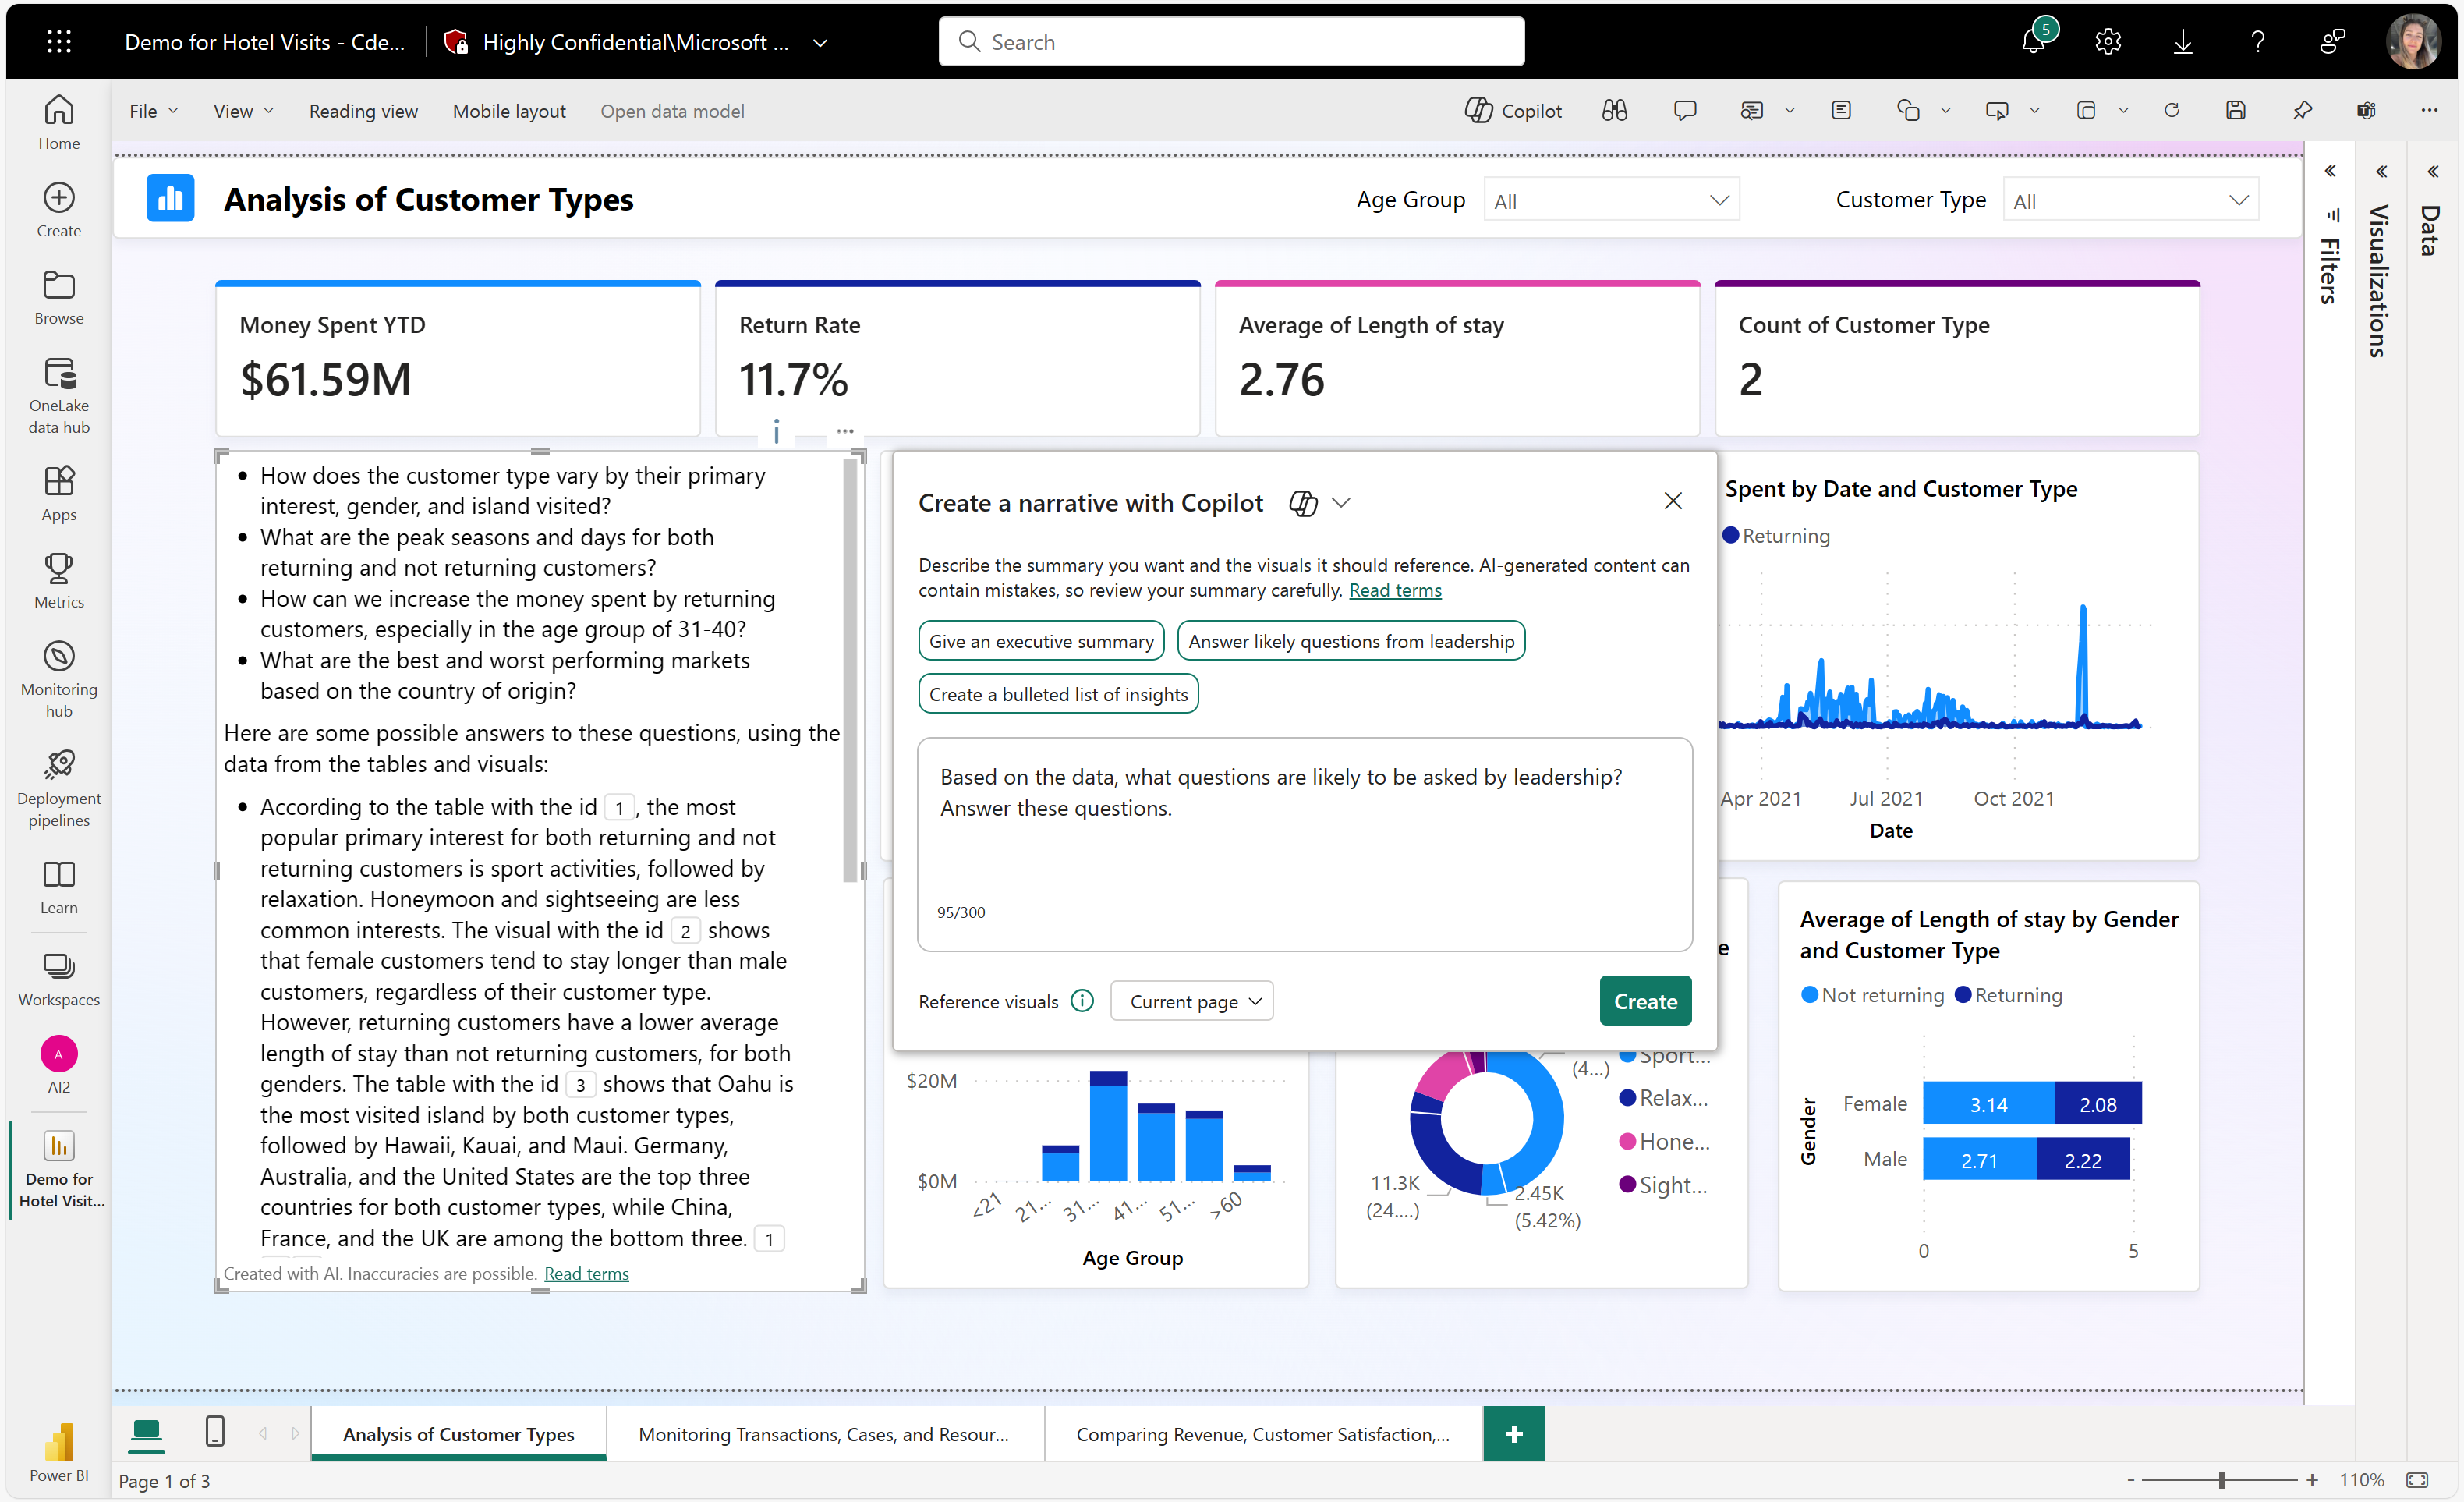Click Give an executive summary button
This screenshot has height=1502, width=2464.
coord(1042,639)
